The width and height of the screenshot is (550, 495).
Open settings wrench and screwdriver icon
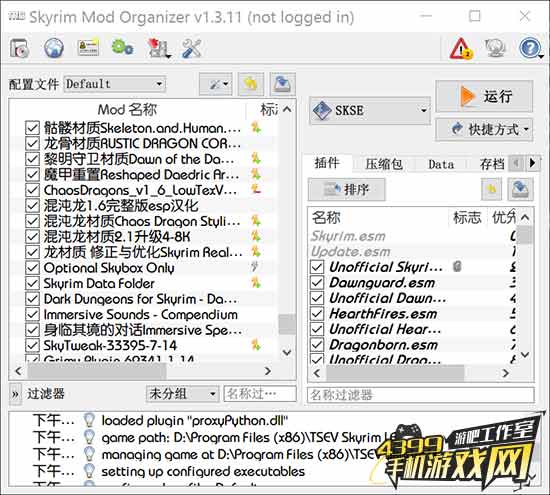click(x=192, y=48)
